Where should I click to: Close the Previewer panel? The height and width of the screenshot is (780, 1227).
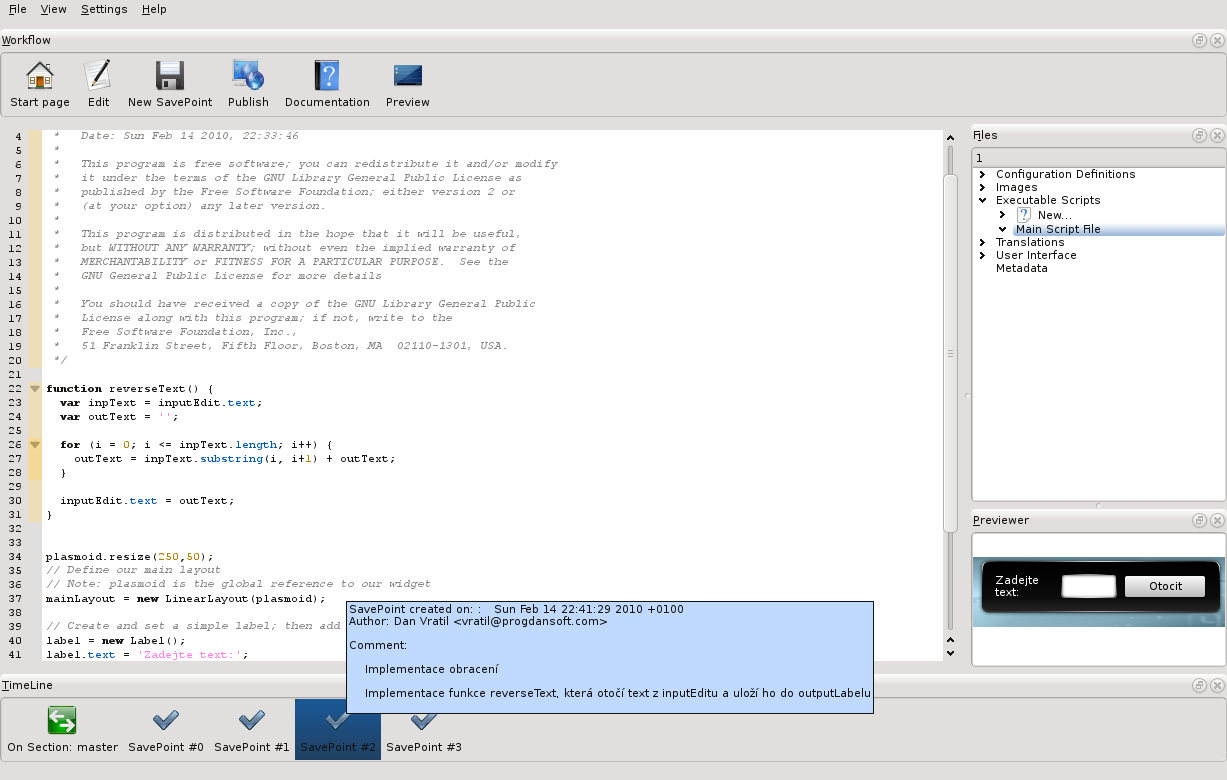coord(1217,520)
